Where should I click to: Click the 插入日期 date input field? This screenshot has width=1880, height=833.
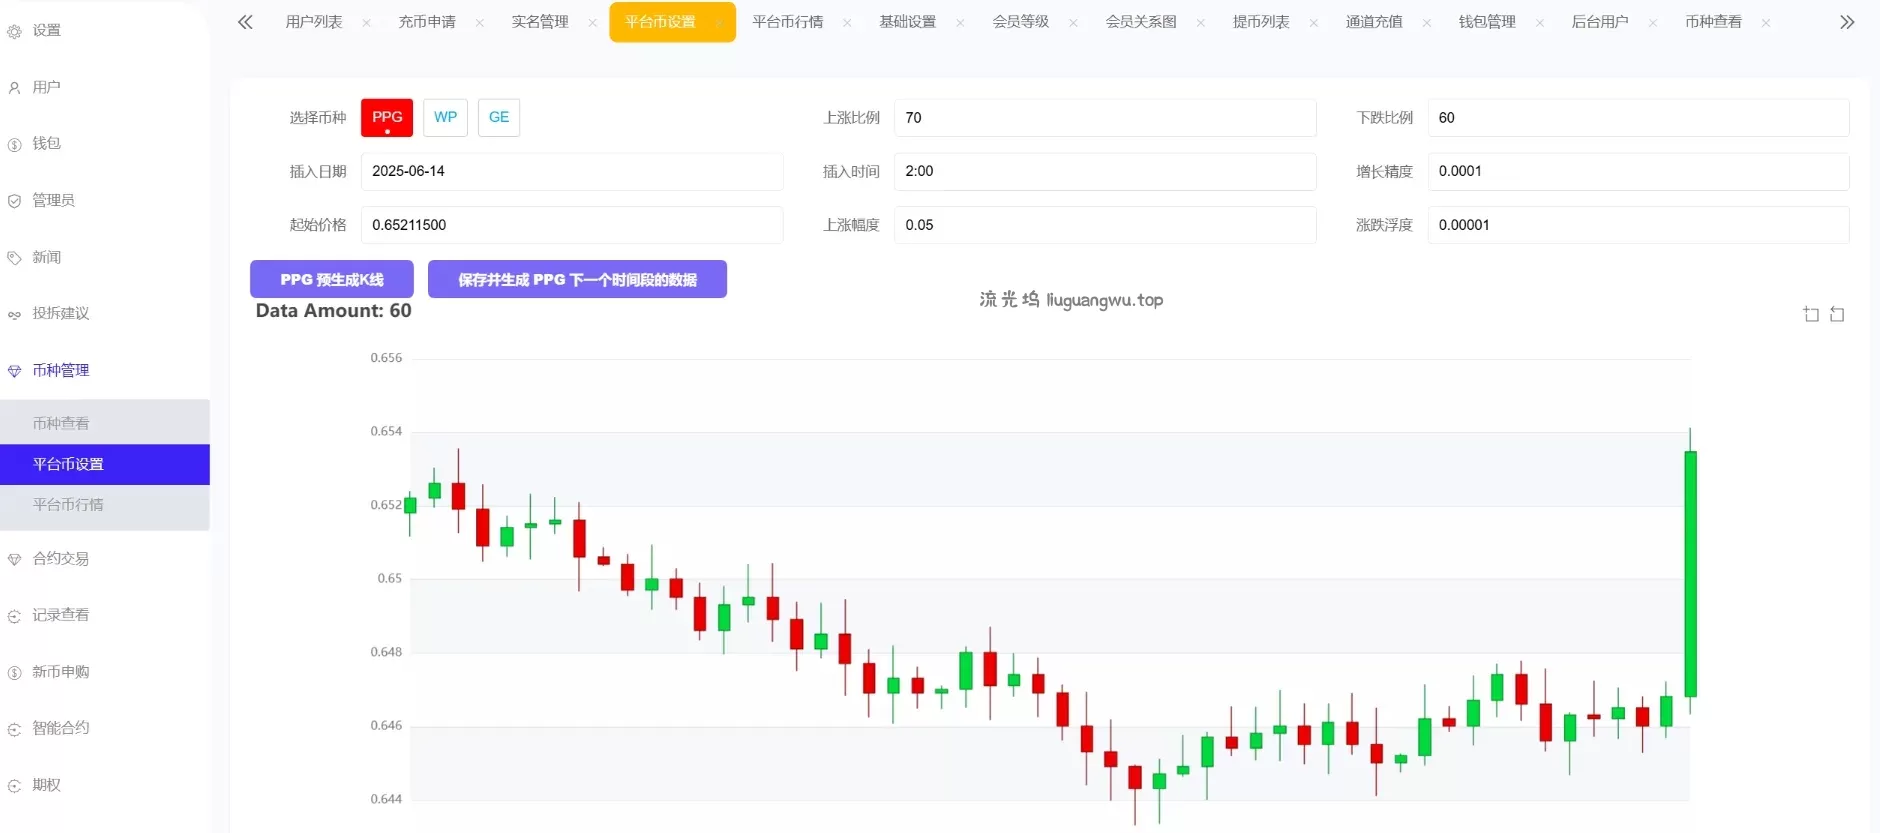[571, 172]
